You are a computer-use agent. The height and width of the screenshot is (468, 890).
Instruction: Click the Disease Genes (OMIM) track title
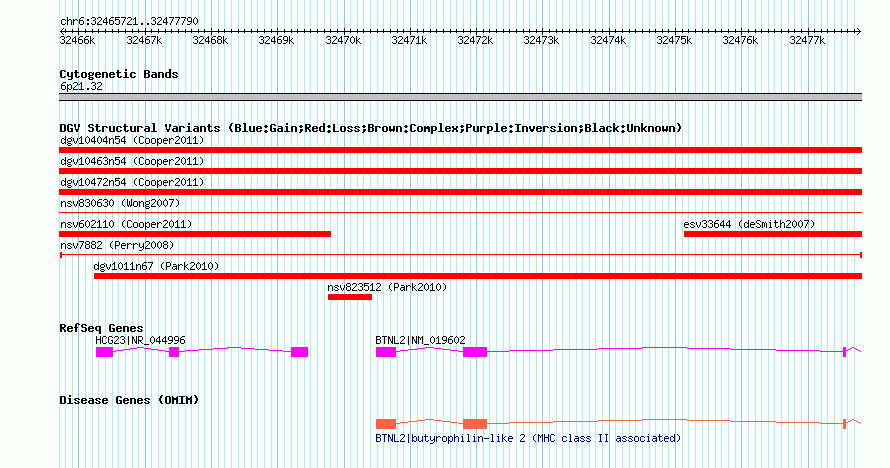click(129, 400)
